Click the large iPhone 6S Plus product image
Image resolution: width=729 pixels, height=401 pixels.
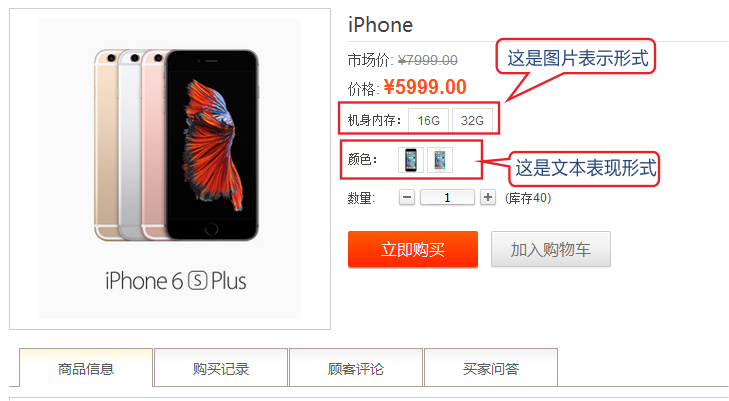click(x=170, y=169)
